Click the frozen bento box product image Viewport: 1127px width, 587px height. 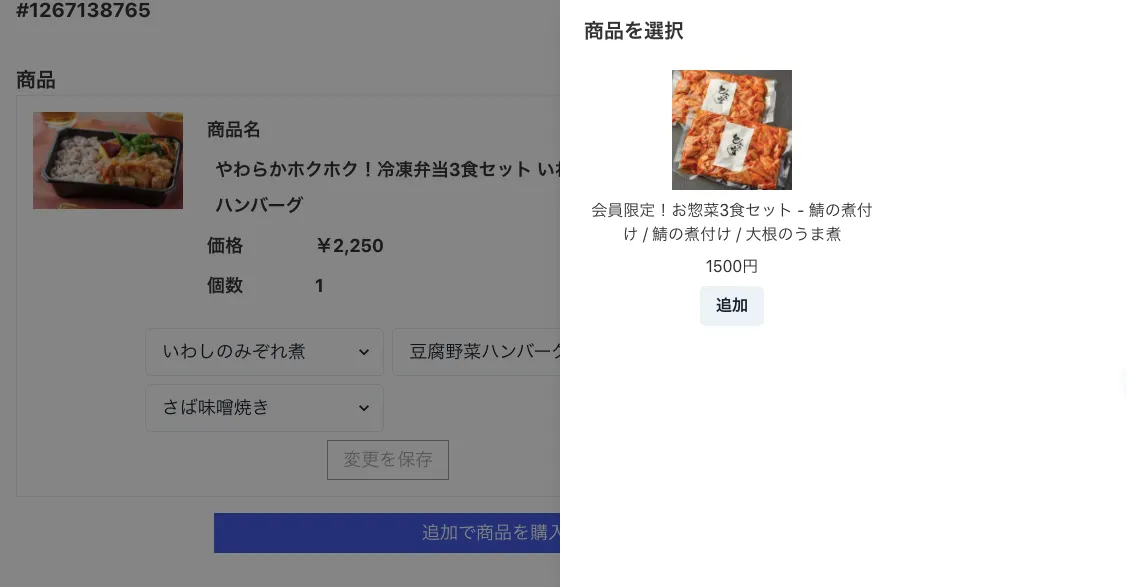(108, 160)
